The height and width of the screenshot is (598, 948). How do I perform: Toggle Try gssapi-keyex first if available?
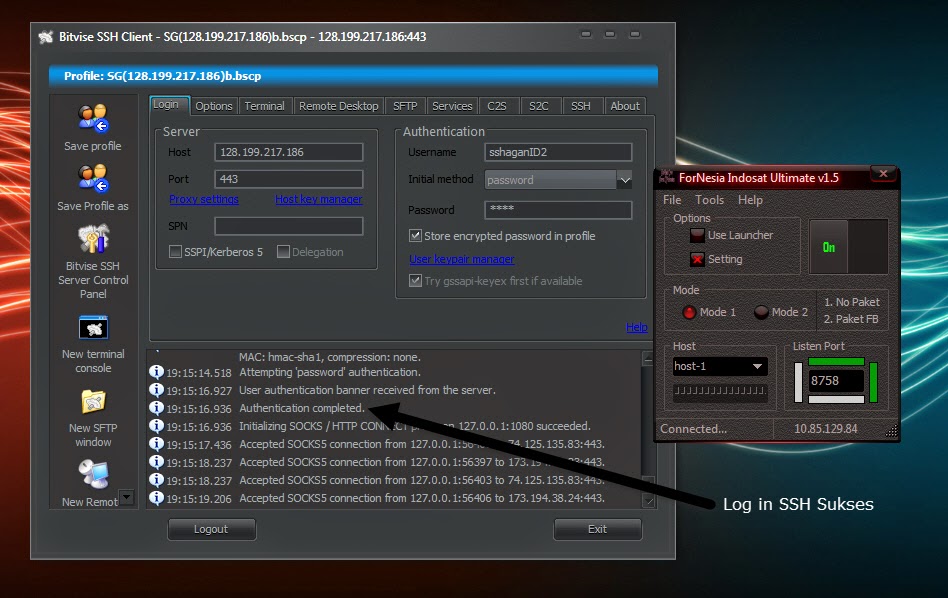[x=415, y=281]
